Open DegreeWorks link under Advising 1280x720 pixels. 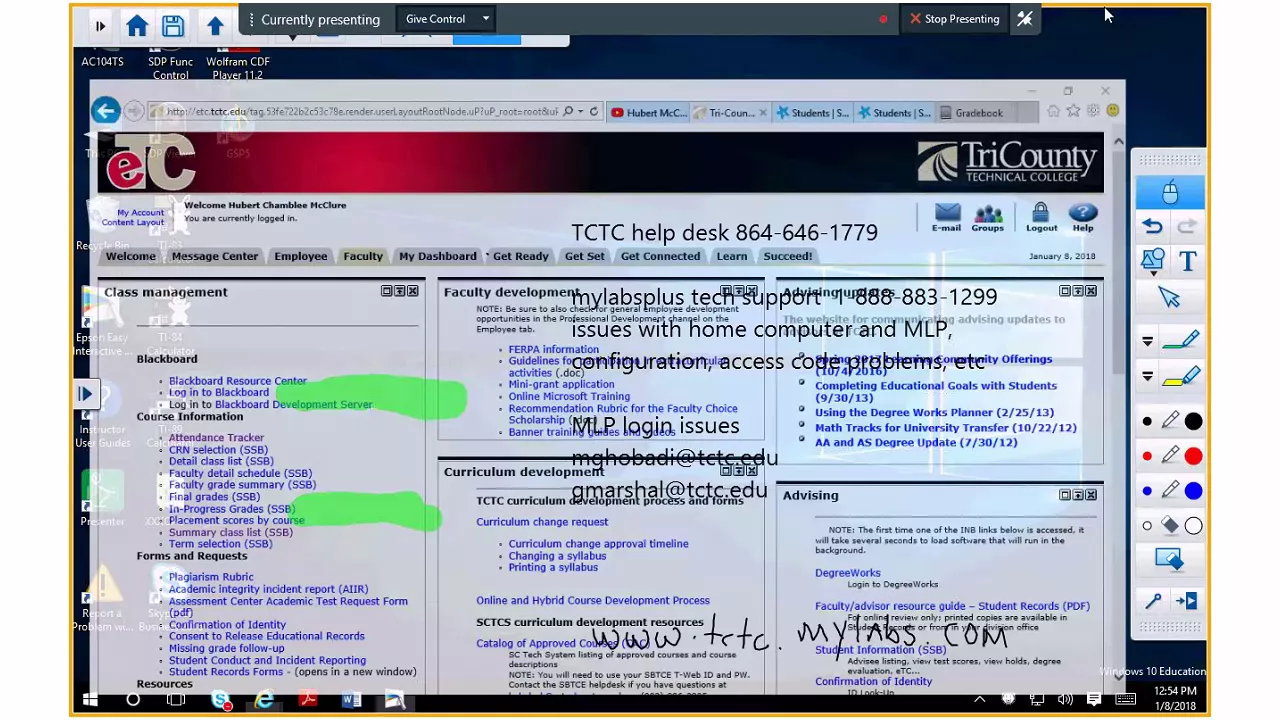(x=848, y=573)
